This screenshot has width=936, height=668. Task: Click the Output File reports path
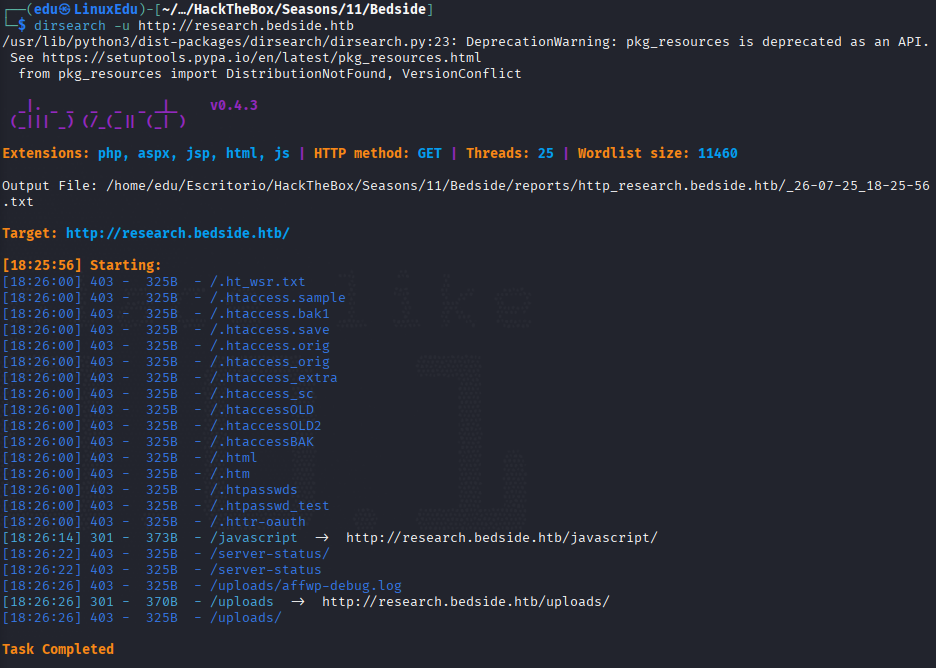[466, 193]
